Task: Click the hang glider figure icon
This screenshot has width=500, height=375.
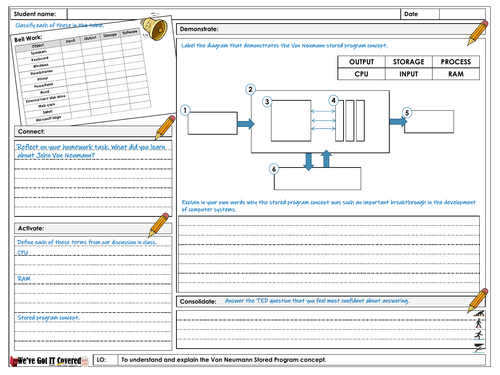Action: point(479,347)
